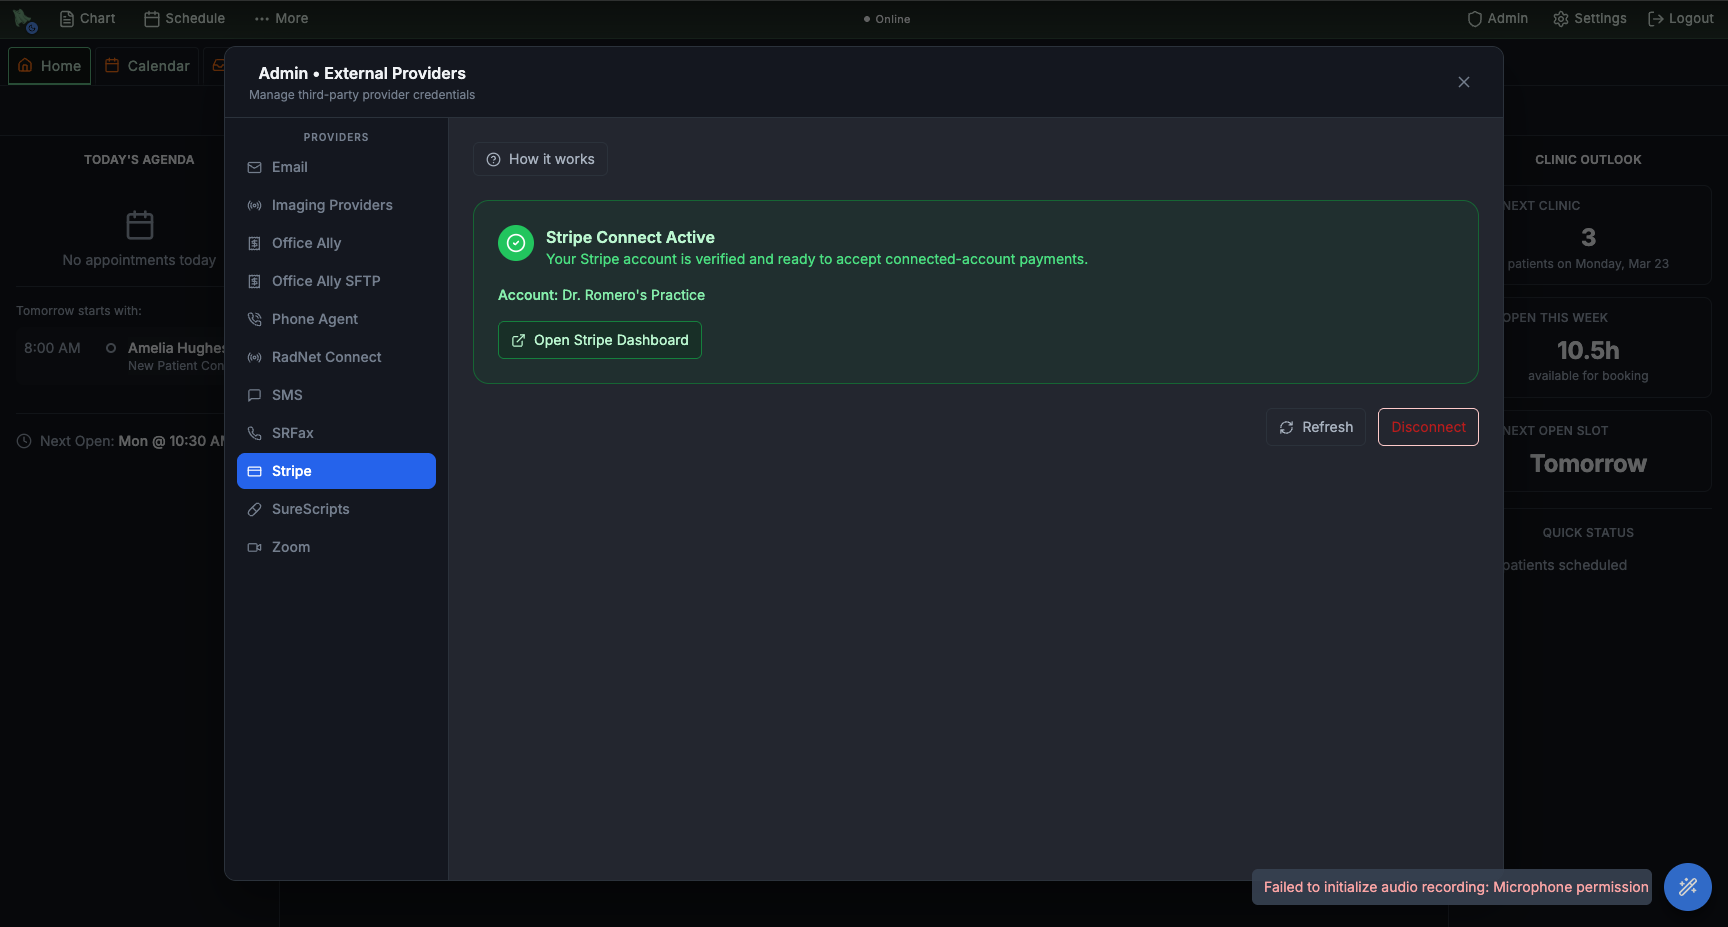The image size is (1728, 927).
Task: Open the How it works help
Action: 540,159
